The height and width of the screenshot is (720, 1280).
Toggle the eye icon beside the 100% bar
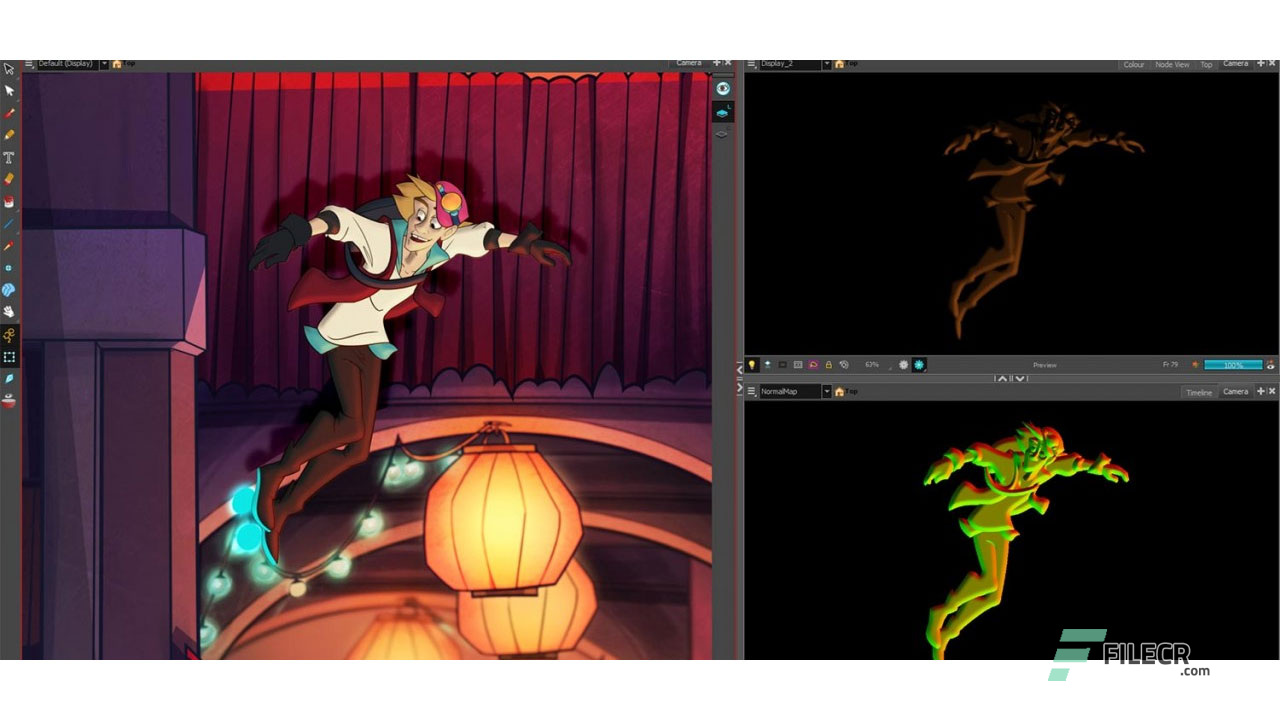click(x=1270, y=365)
